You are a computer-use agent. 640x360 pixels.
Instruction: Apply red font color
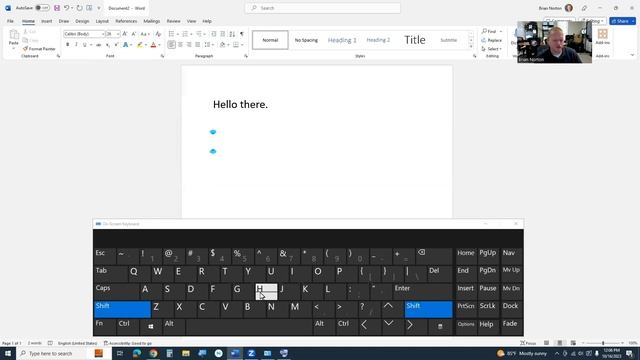pyautogui.click(x=153, y=45)
